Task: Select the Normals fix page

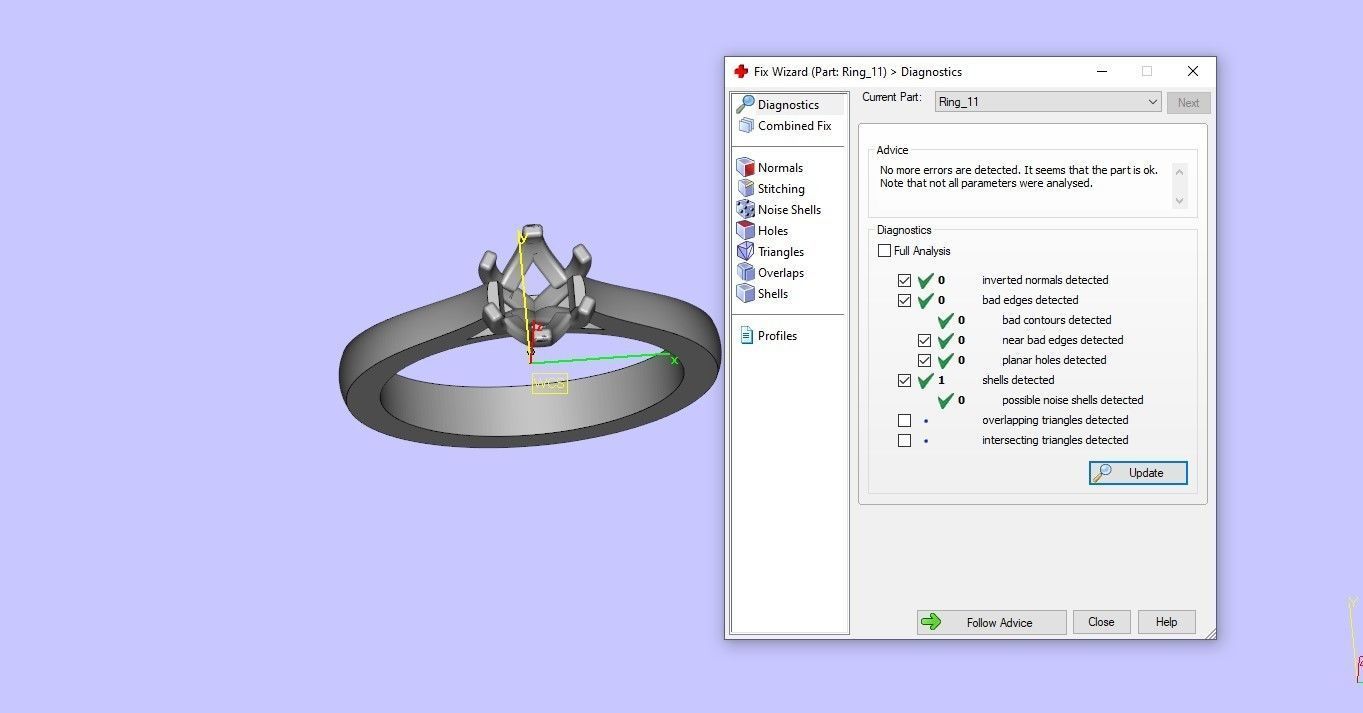Action: click(x=780, y=168)
